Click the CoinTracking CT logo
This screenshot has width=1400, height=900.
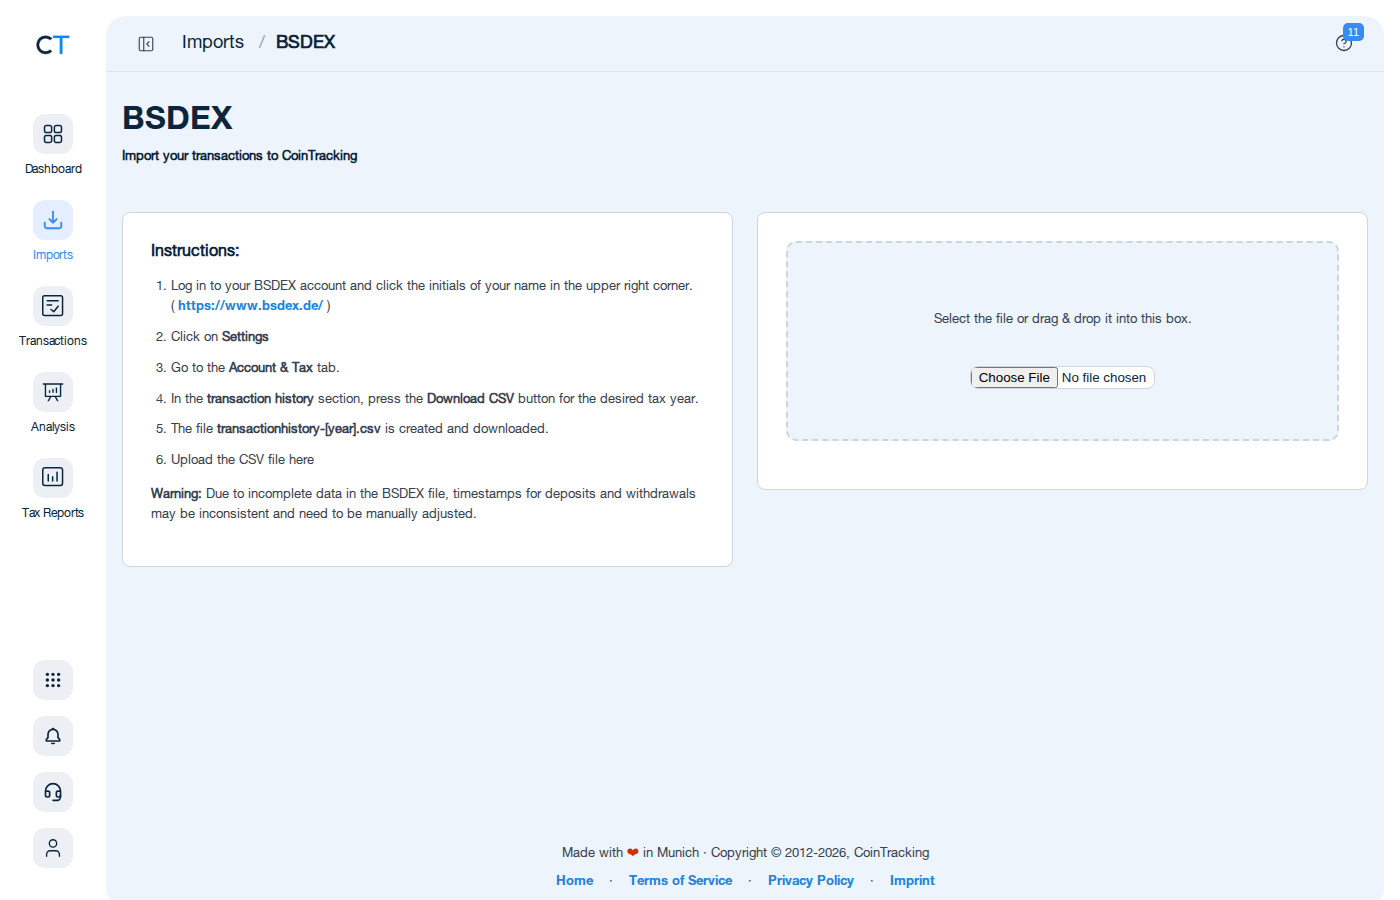(x=52, y=45)
